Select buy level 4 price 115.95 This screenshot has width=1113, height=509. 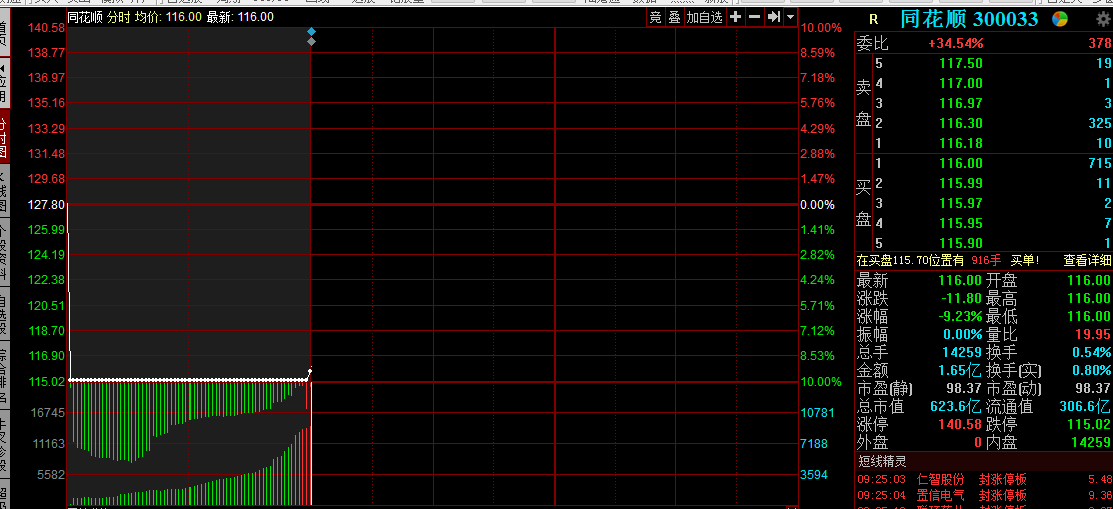coord(960,224)
